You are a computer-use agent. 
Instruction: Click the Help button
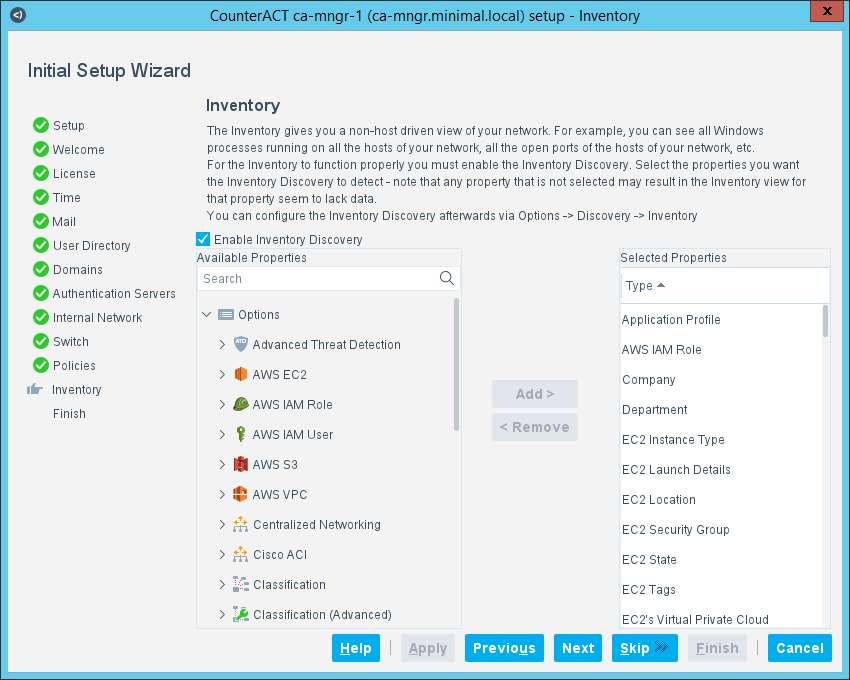(x=356, y=648)
